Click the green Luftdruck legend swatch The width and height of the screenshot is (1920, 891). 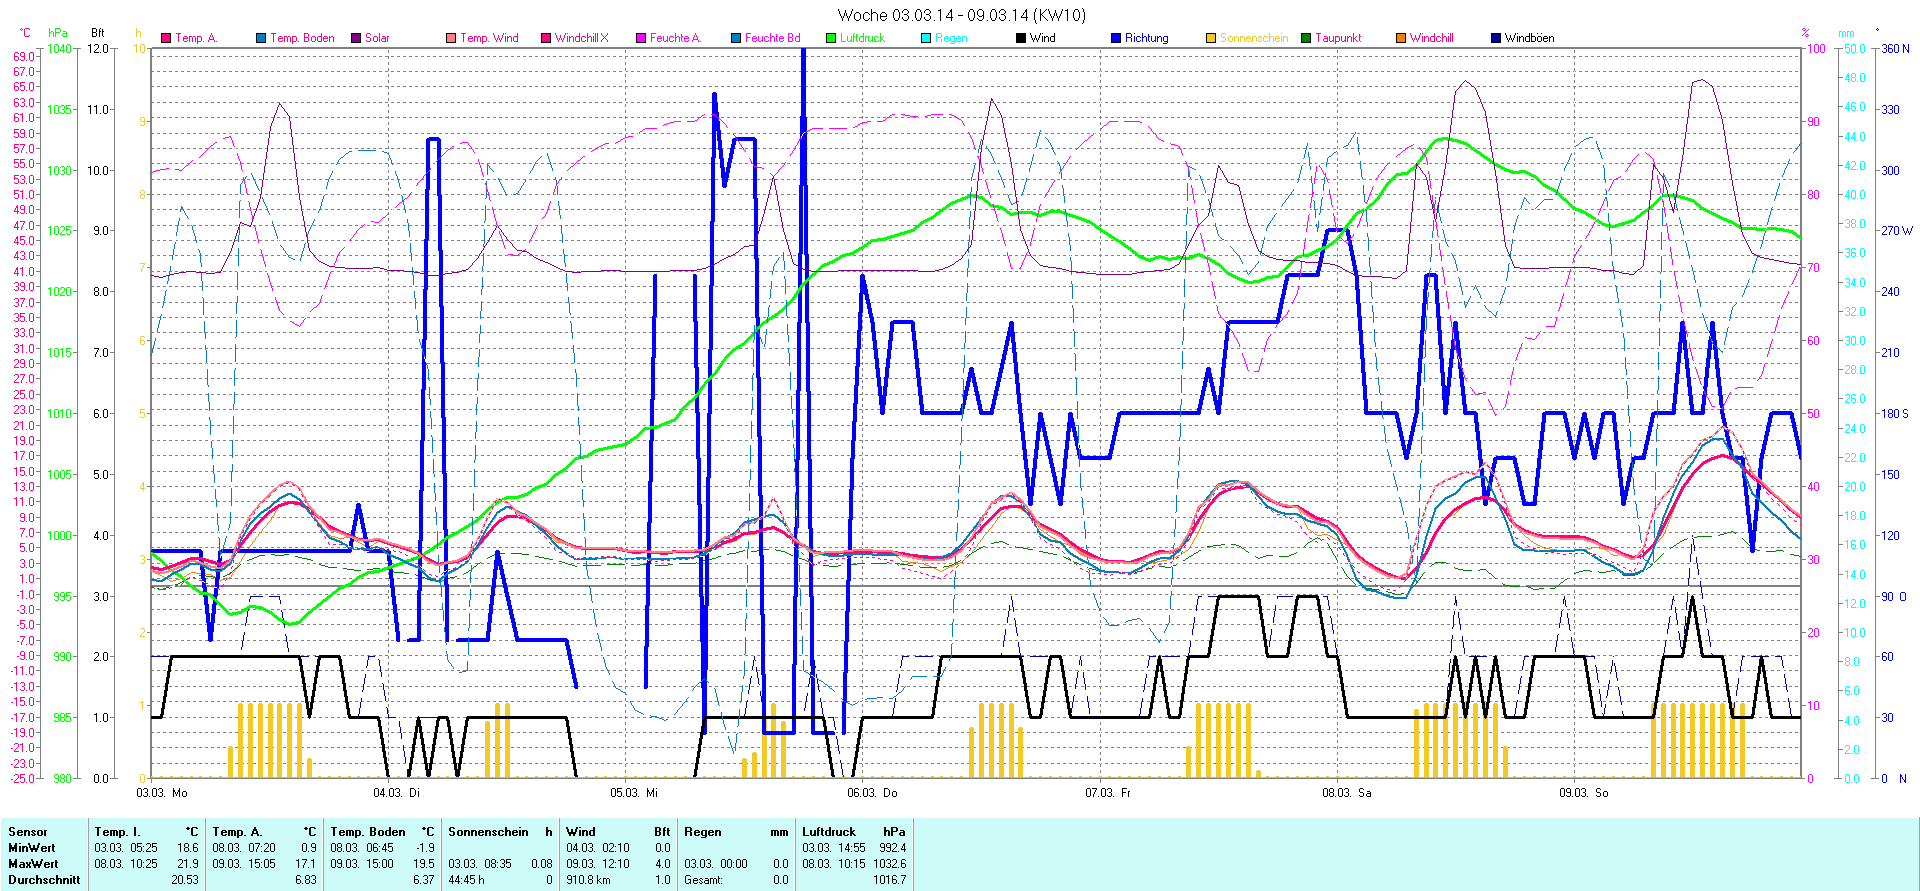pyautogui.click(x=831, y=38)
